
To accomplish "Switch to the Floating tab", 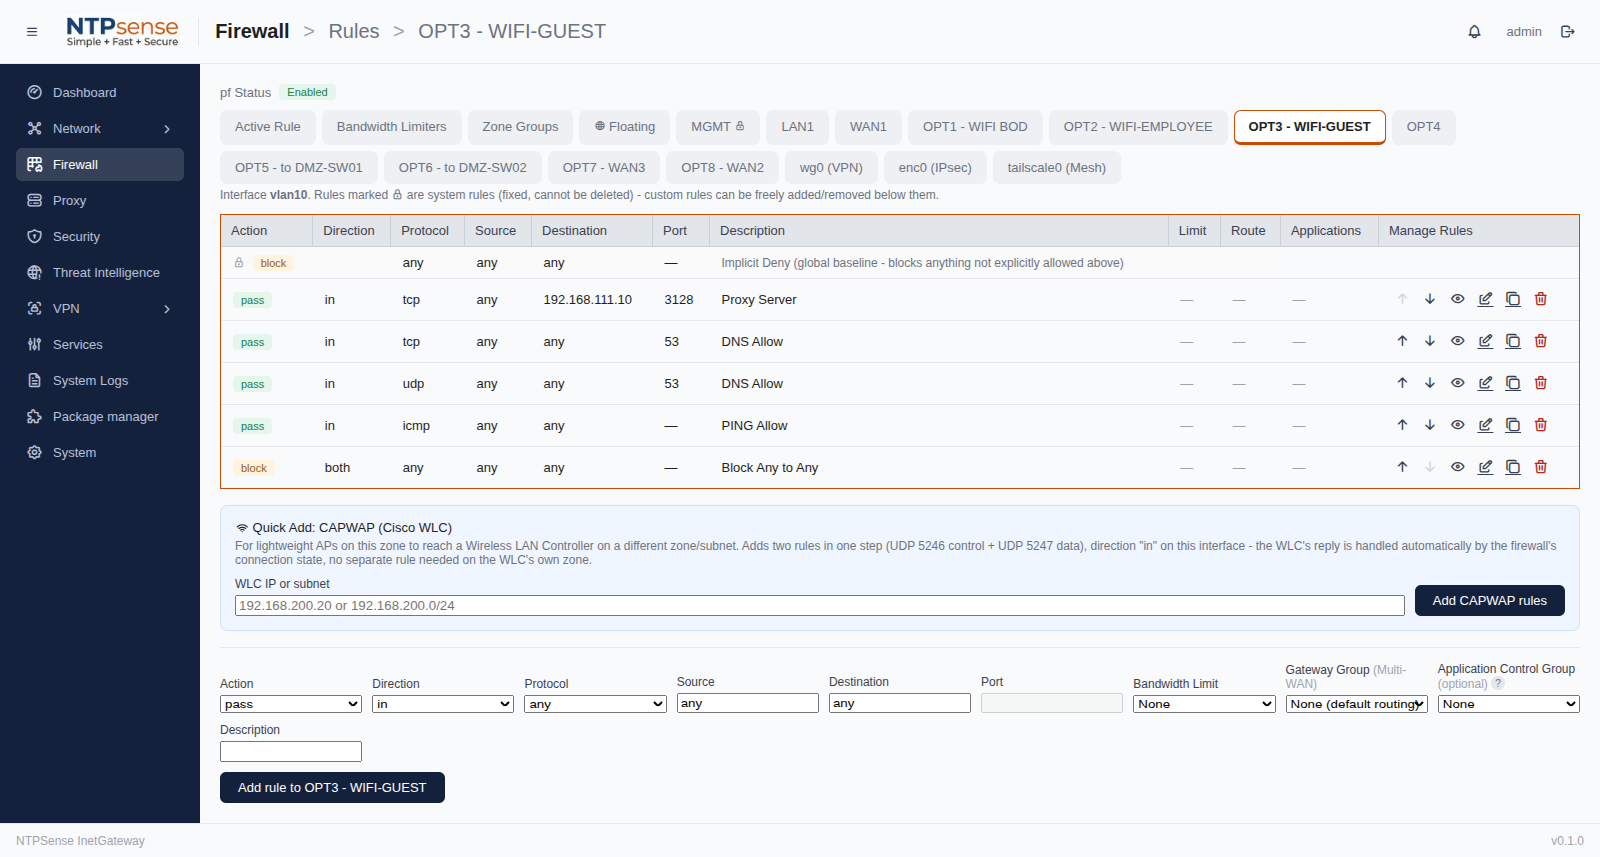I will (x=625, y=127).
